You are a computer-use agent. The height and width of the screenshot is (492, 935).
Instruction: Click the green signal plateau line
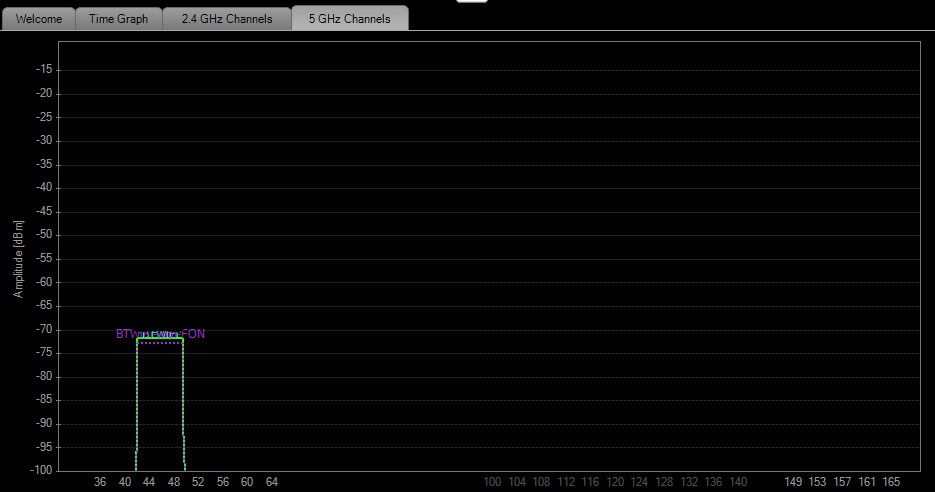[x=160, y=338]
